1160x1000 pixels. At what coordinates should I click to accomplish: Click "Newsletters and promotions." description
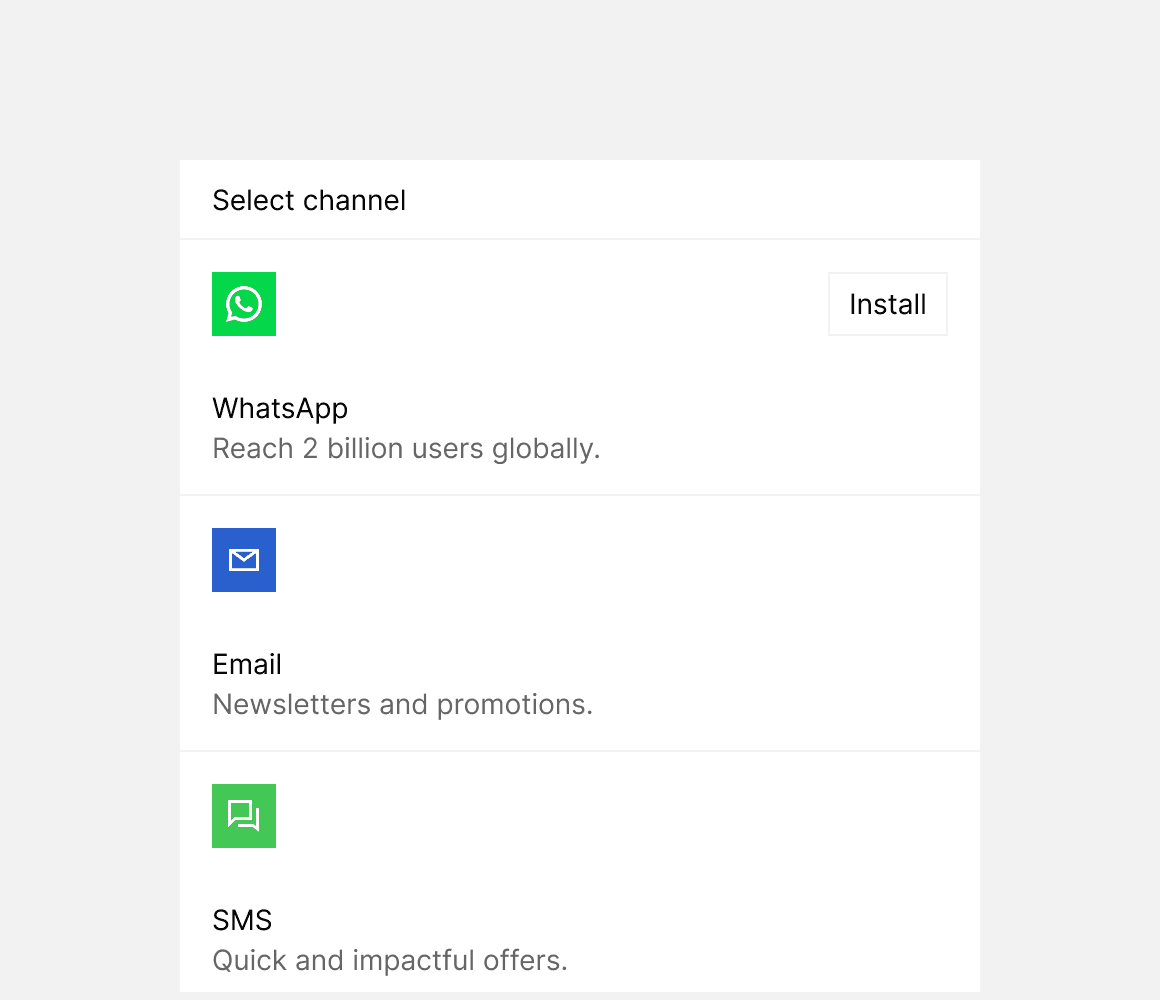coord(403,705)
